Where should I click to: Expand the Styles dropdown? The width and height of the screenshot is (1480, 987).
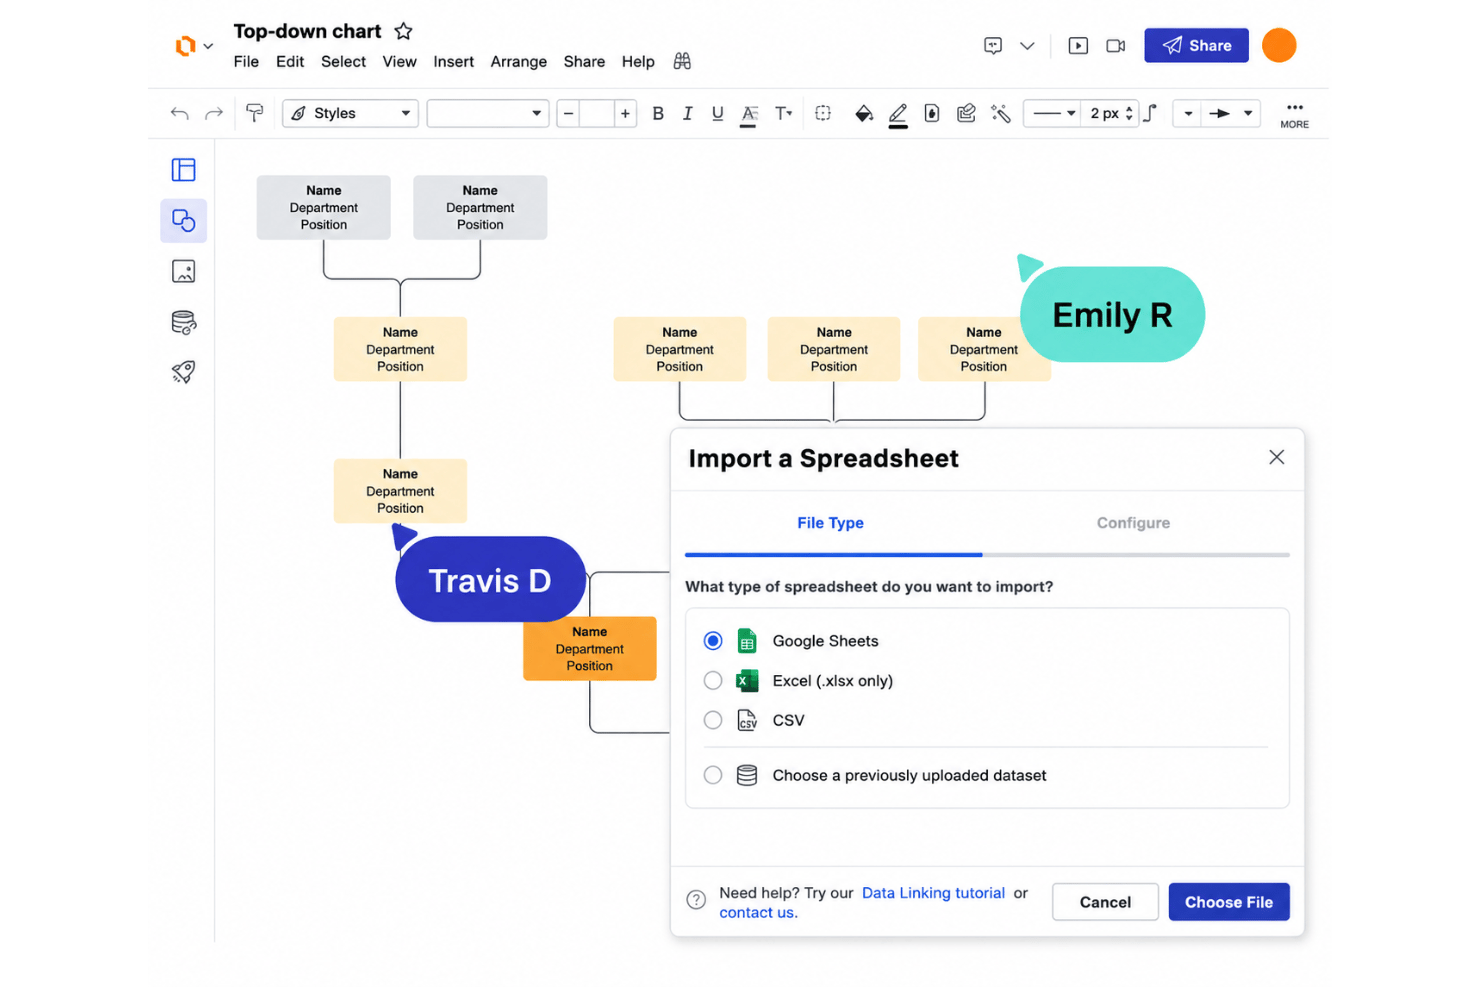point(351,114)
